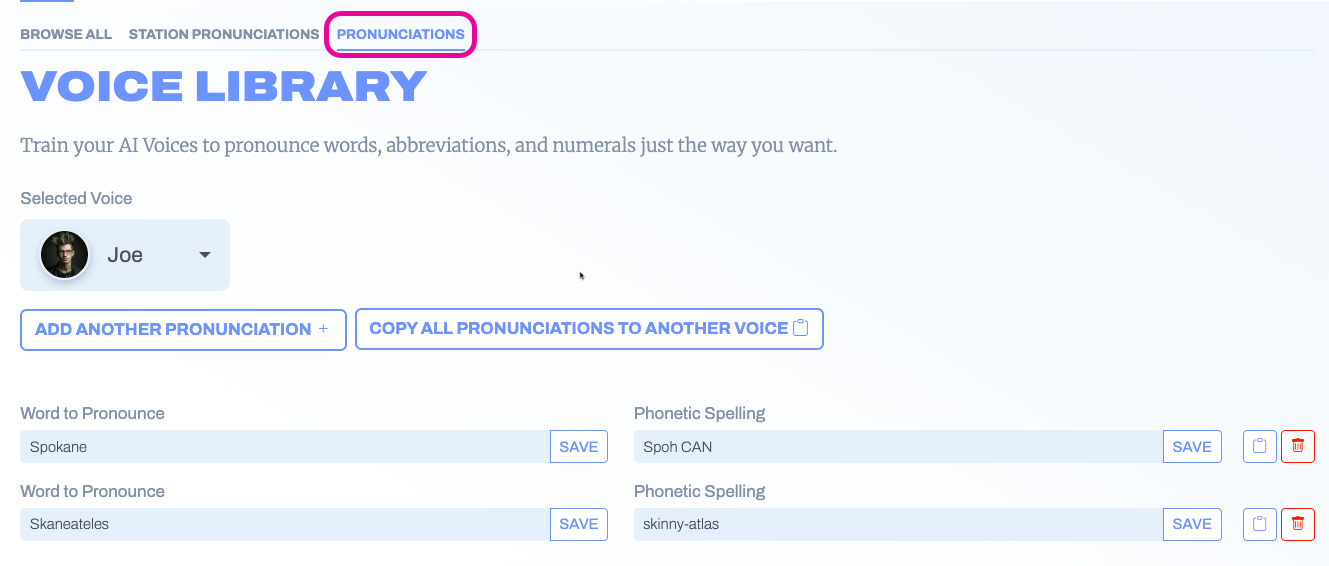Click clipboard icon on Copy All Pronunciations button
Viewport: 1329px width, 566px height.
(800, 328)
